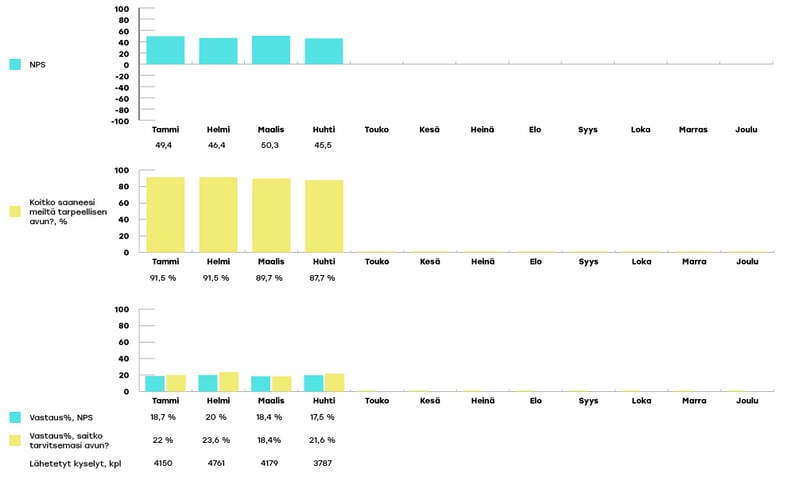The image size is (795, 477).
Task: Click the NPS value 50,3 under Maalis
Action: click(x=270, y=145)
